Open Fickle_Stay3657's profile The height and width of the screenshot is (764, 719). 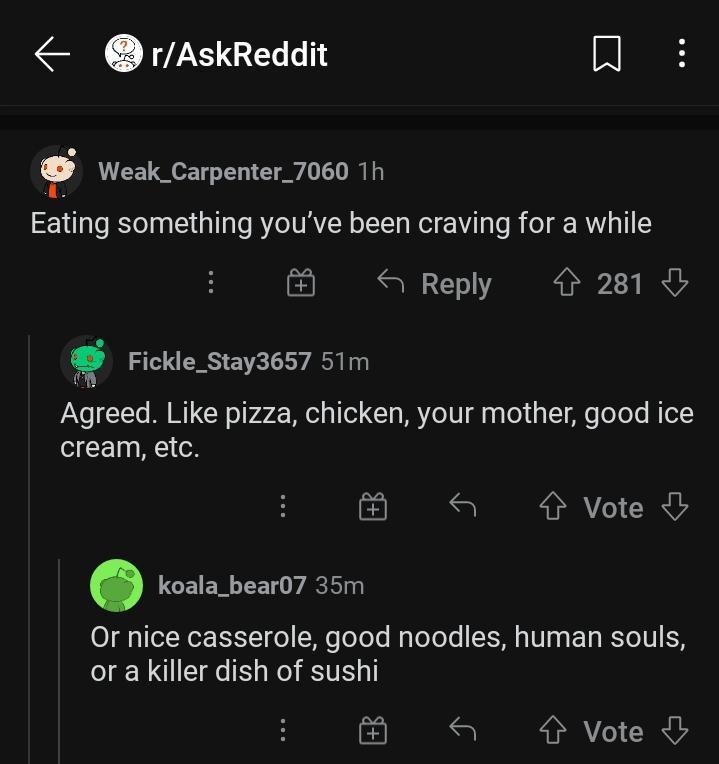[220, 361]
